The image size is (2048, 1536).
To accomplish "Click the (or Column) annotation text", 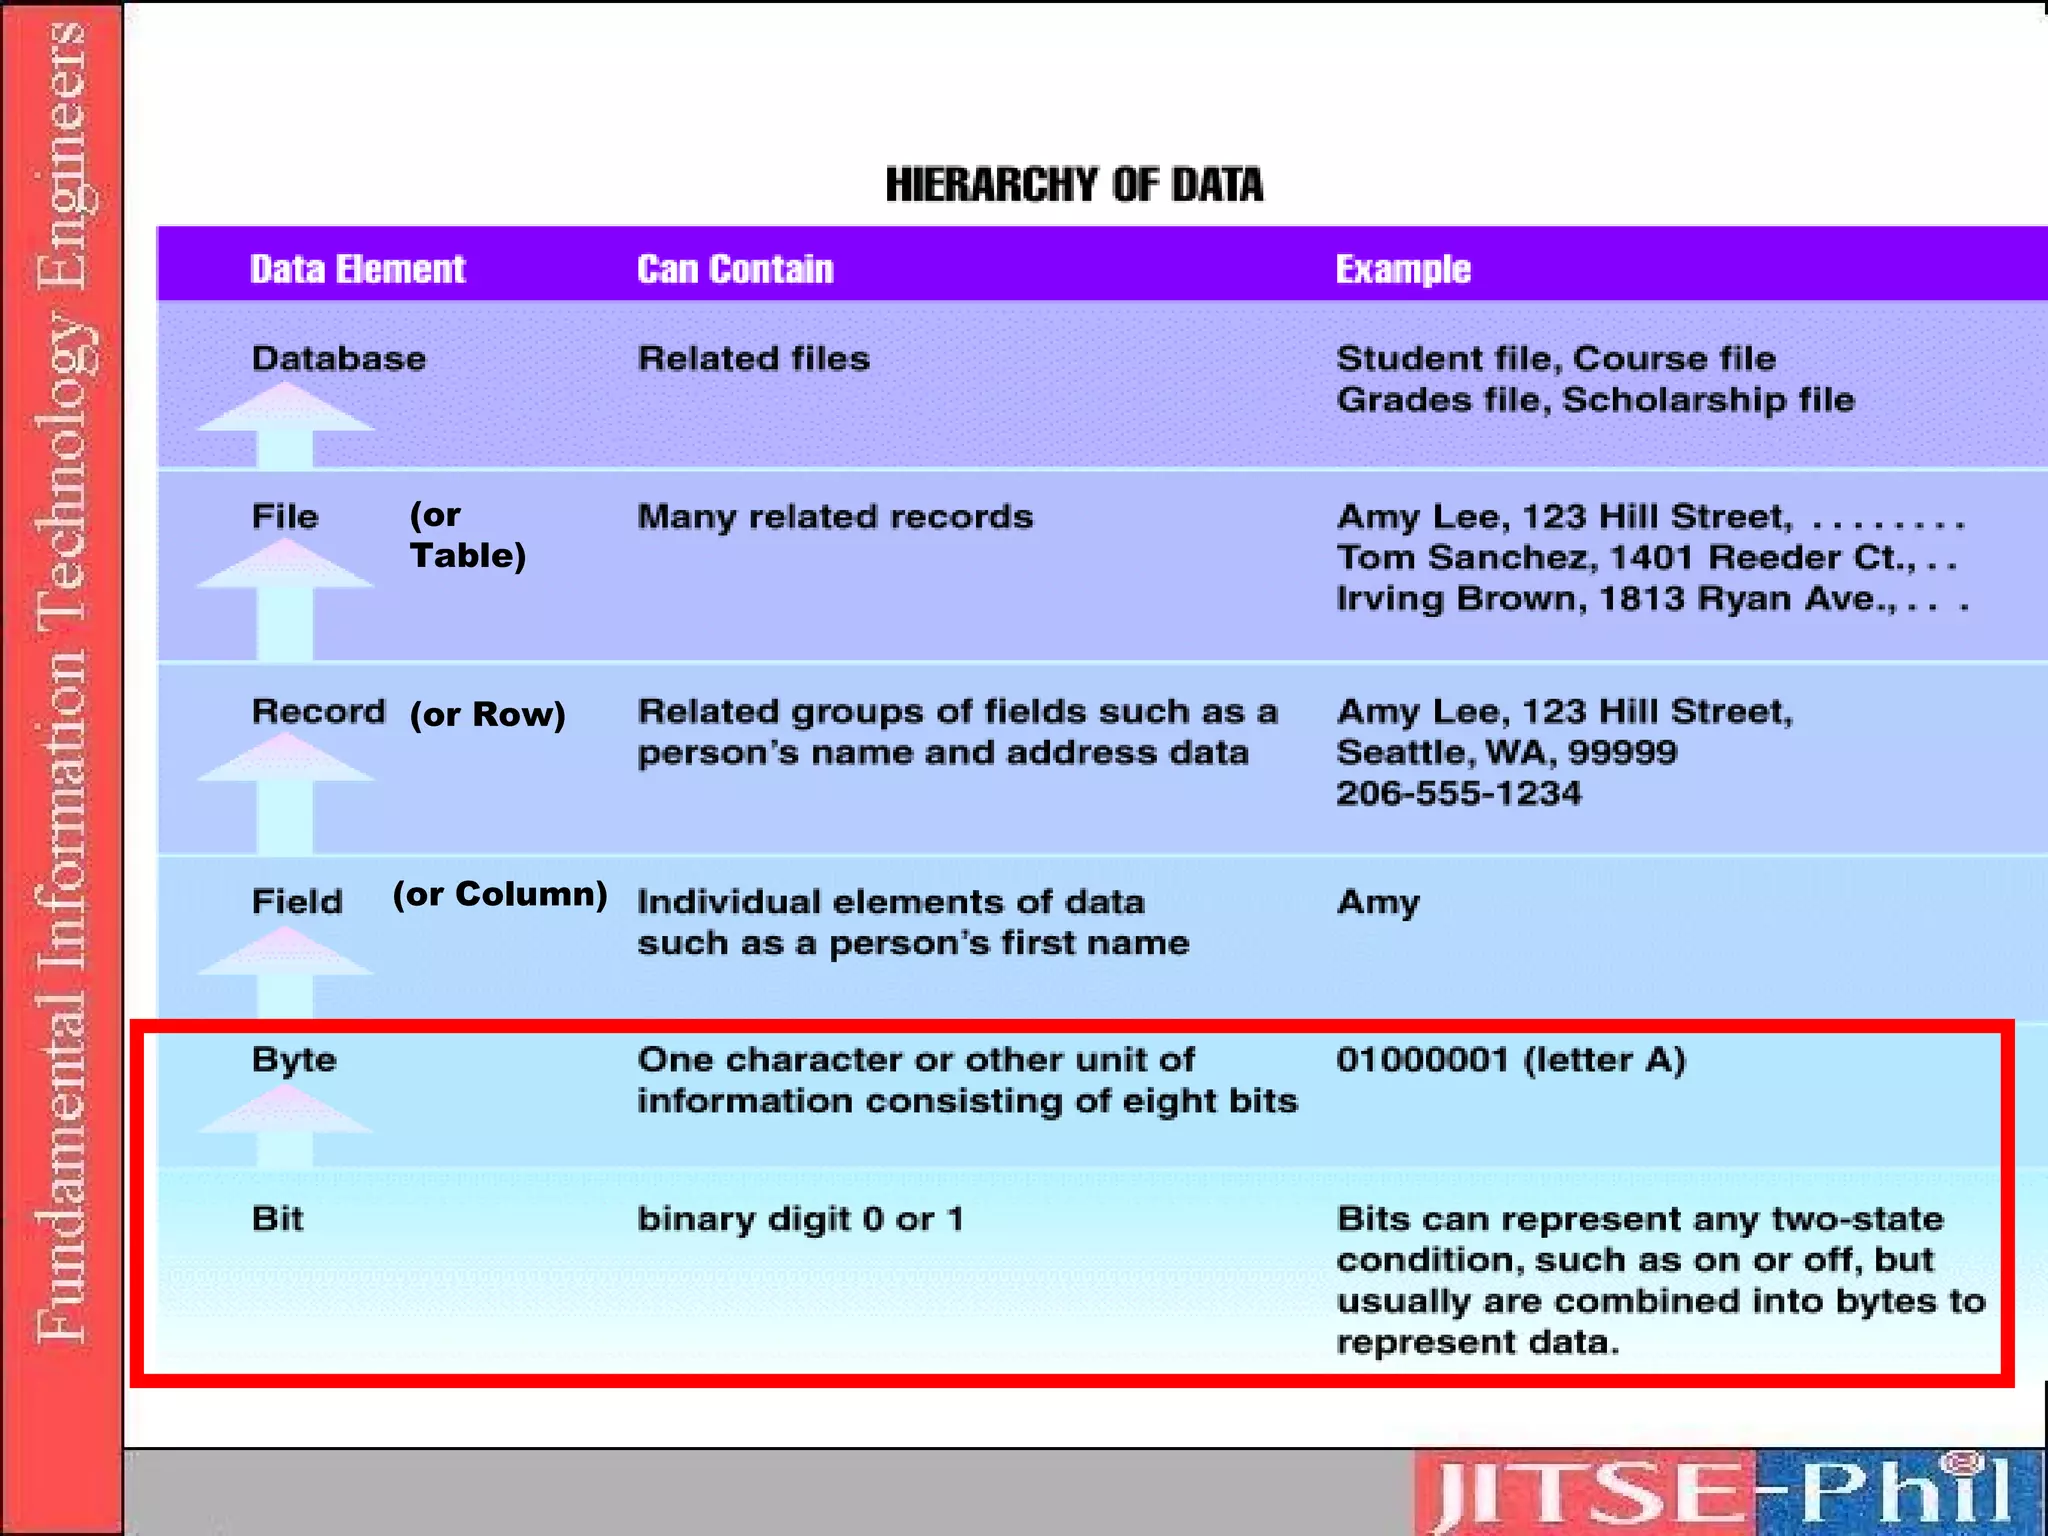I will (500, 893).
